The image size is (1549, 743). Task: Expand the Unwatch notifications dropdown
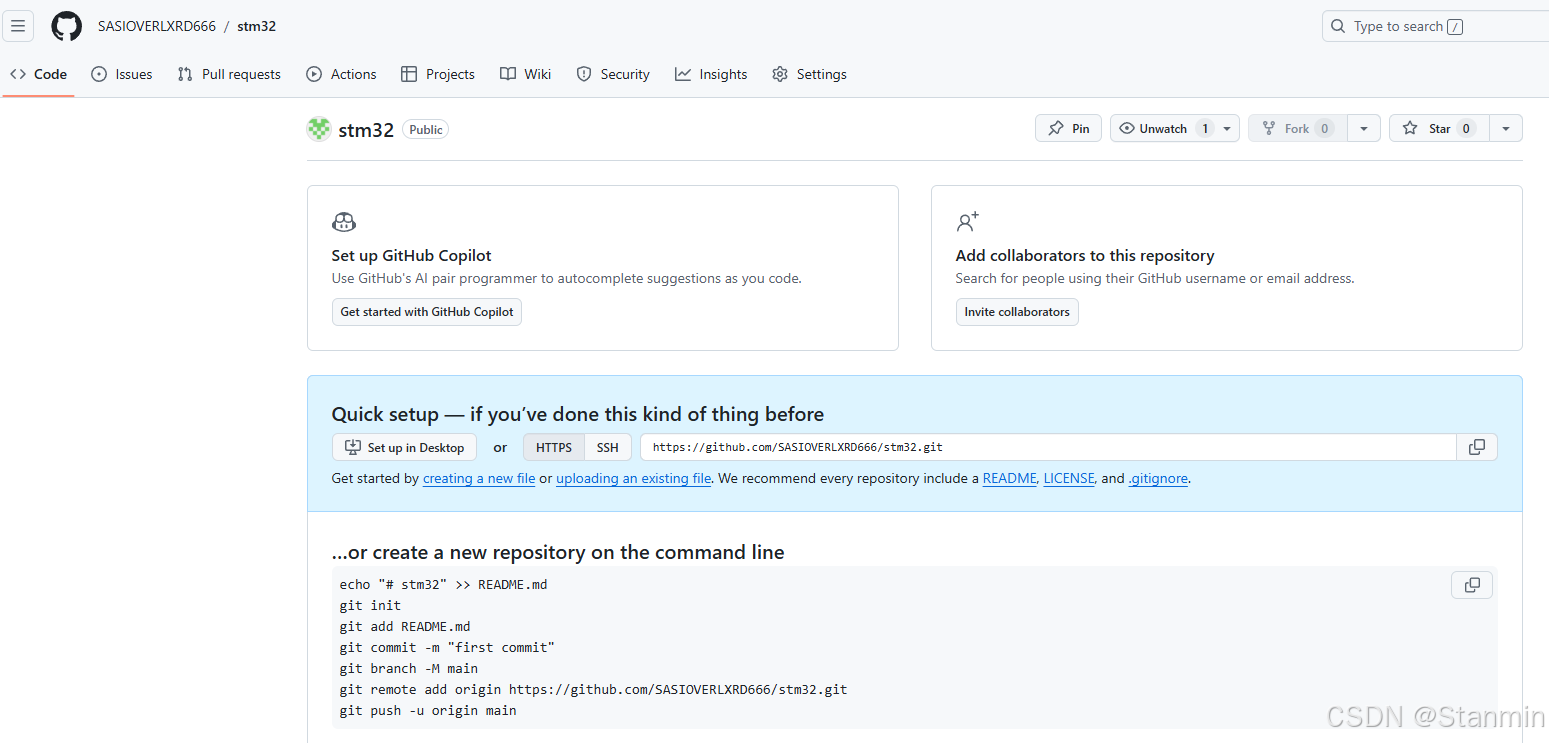1175,128
